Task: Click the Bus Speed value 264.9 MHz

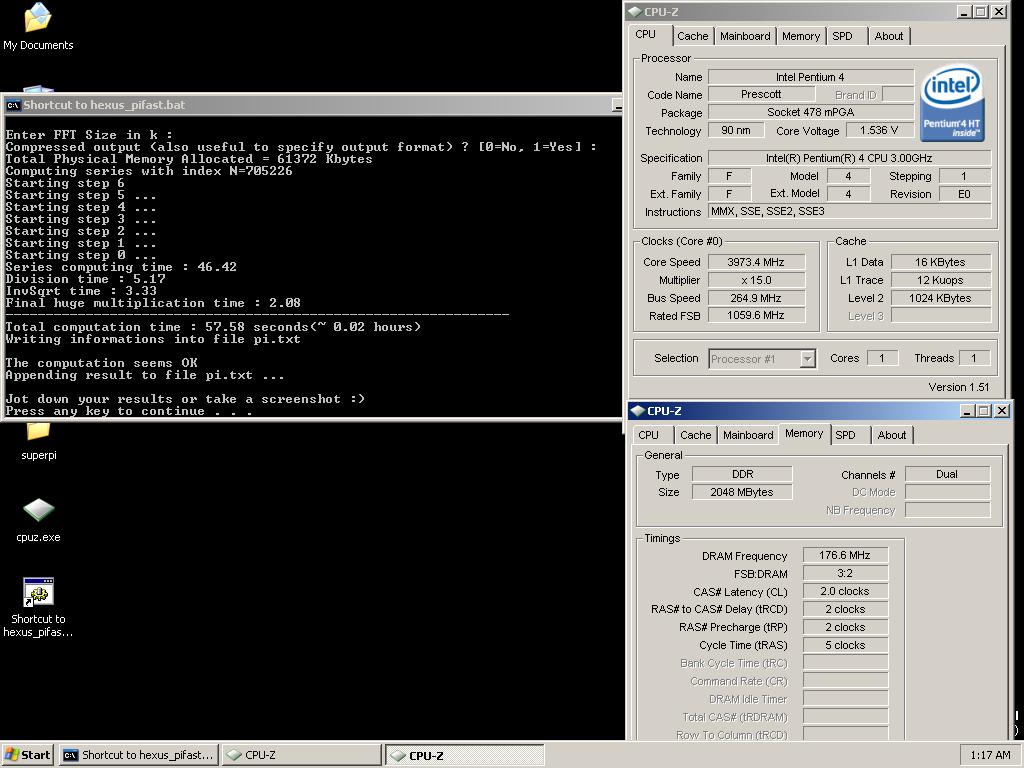Action: pos(756,298)
